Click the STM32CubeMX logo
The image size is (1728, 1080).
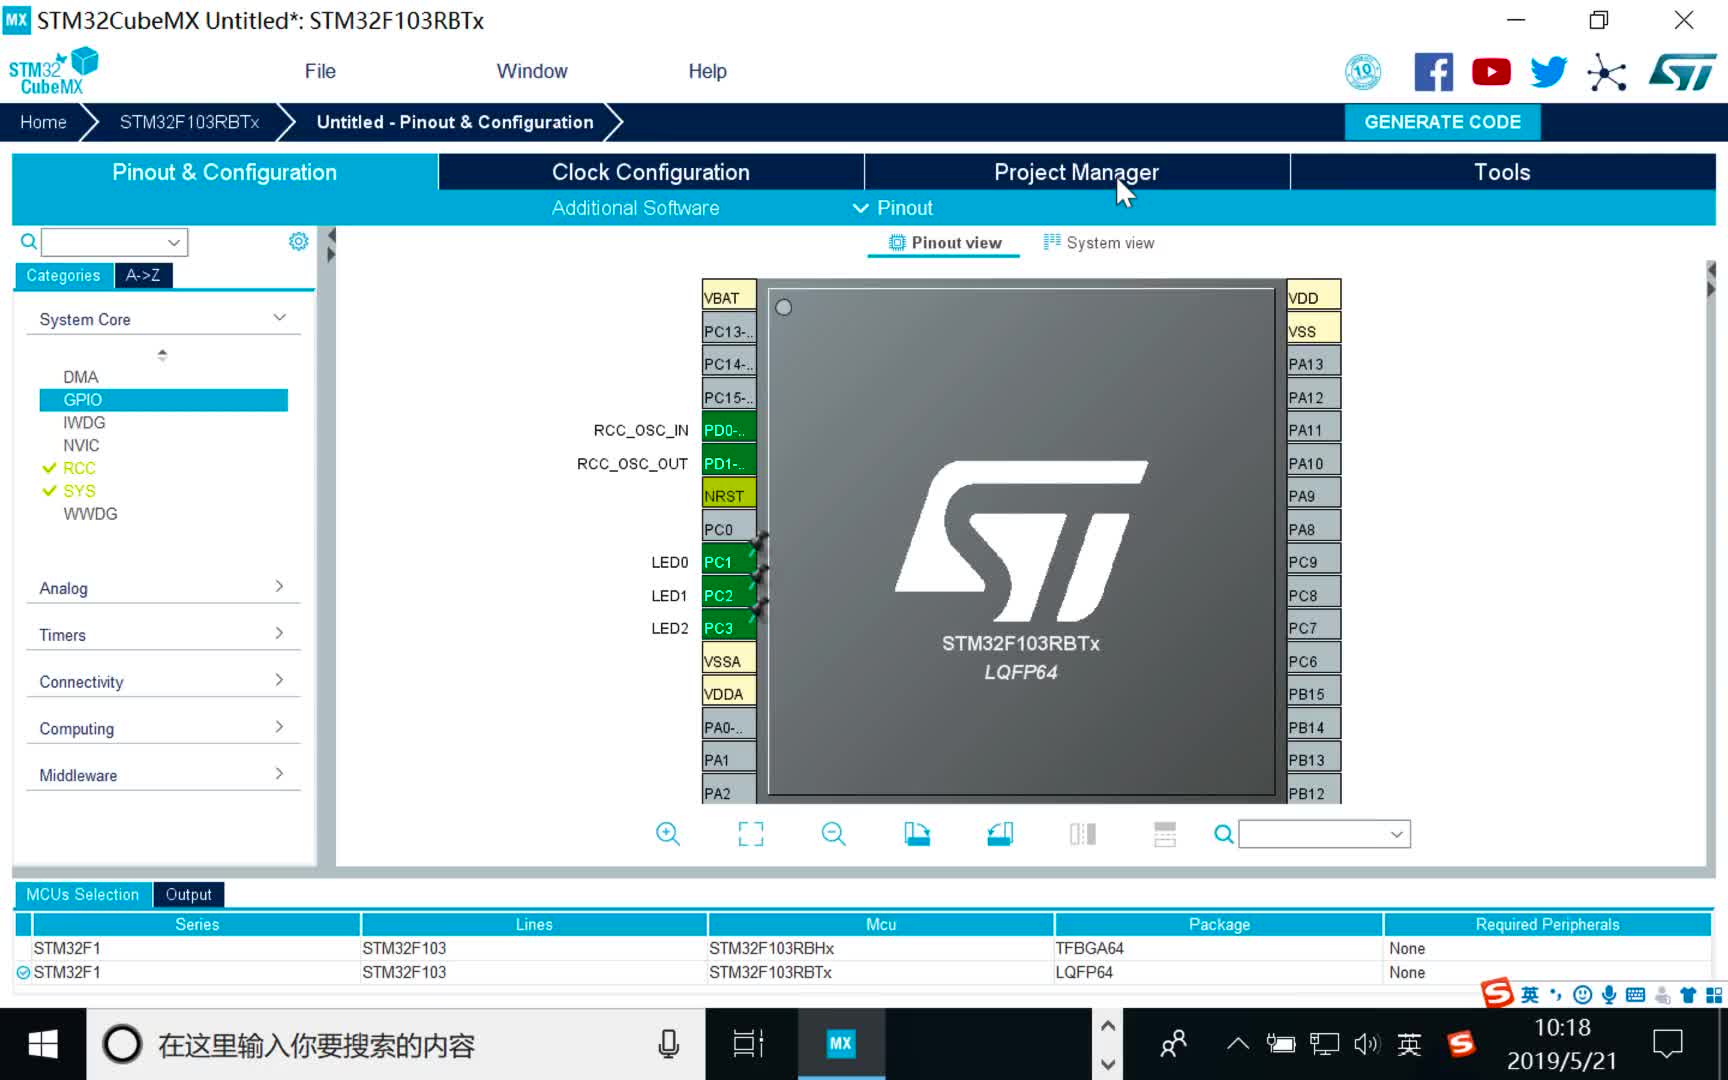pos(53,71)
